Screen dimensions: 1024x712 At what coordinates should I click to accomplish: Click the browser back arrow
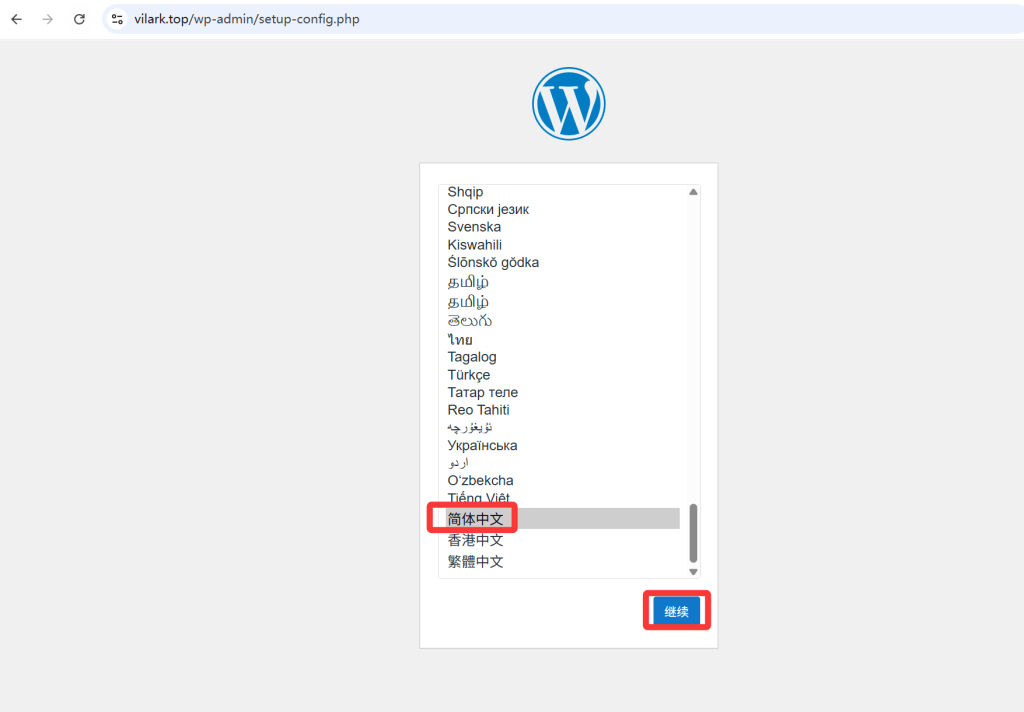(16, 18)
